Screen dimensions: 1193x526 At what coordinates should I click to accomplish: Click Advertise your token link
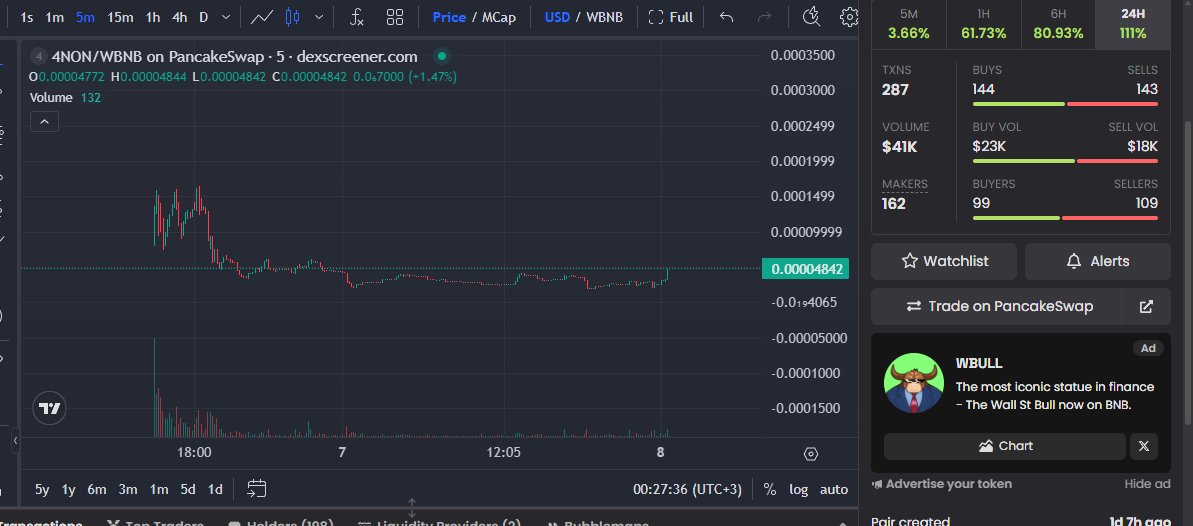pos(942,484)
